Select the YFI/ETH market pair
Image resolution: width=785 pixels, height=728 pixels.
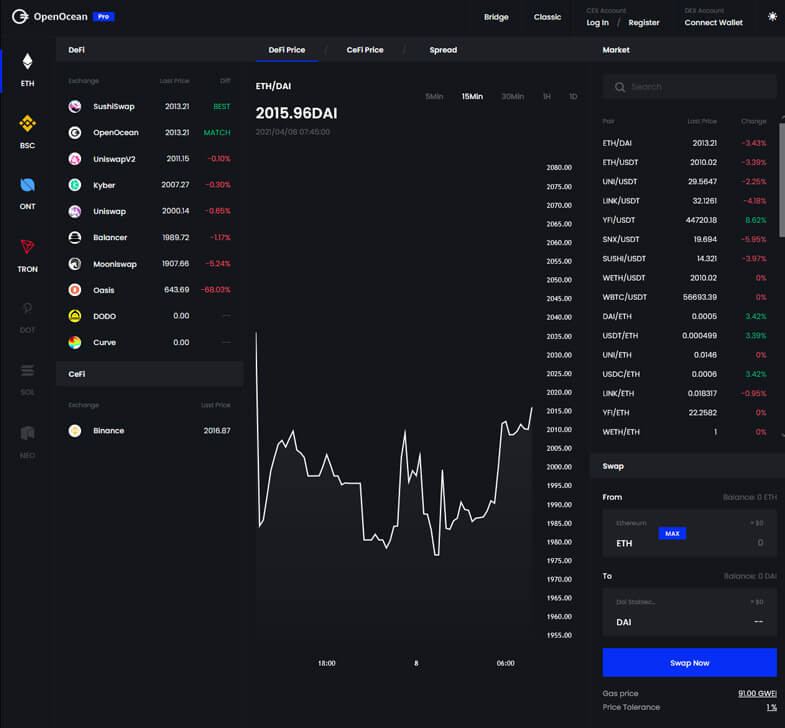684,413
